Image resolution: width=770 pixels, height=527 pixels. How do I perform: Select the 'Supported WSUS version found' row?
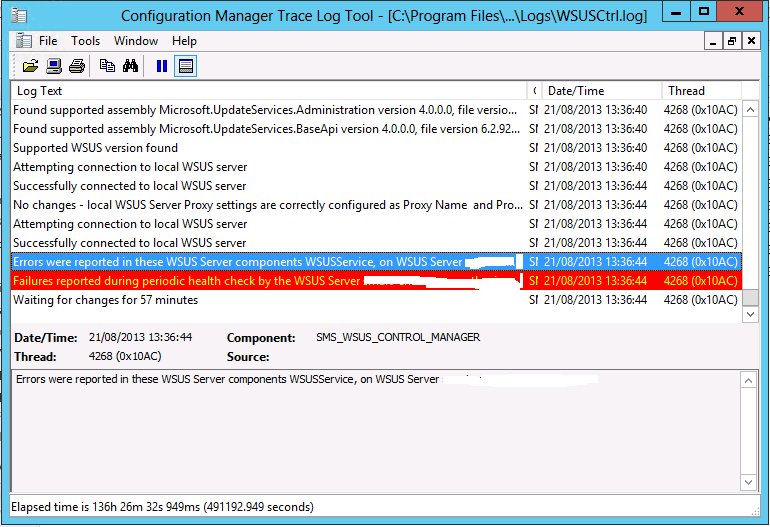(376, 148)
